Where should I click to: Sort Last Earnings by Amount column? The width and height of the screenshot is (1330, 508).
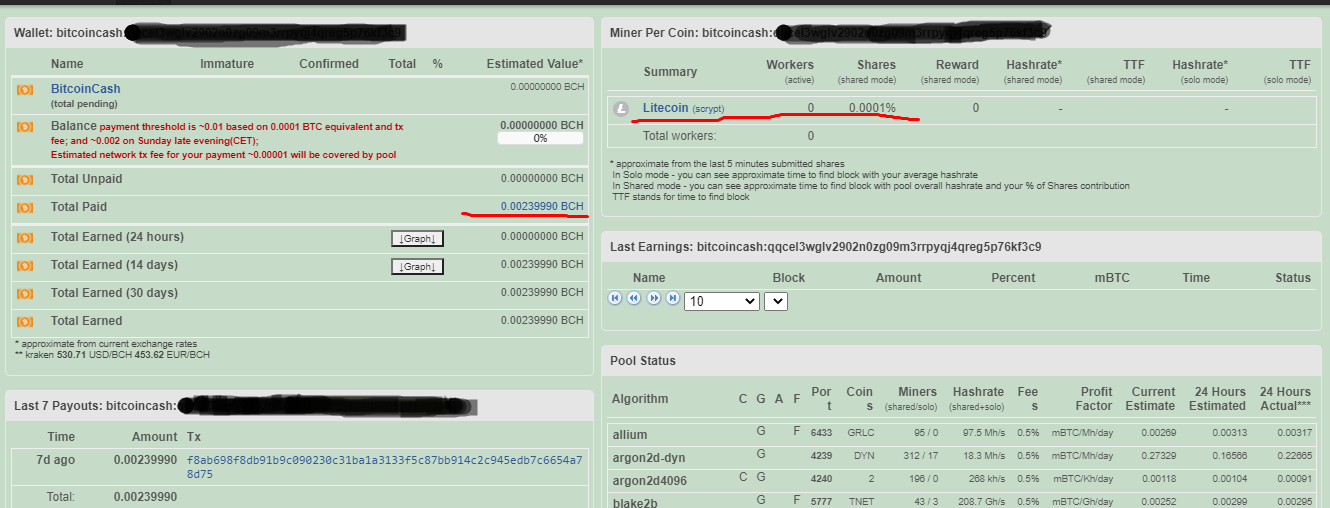899,278
